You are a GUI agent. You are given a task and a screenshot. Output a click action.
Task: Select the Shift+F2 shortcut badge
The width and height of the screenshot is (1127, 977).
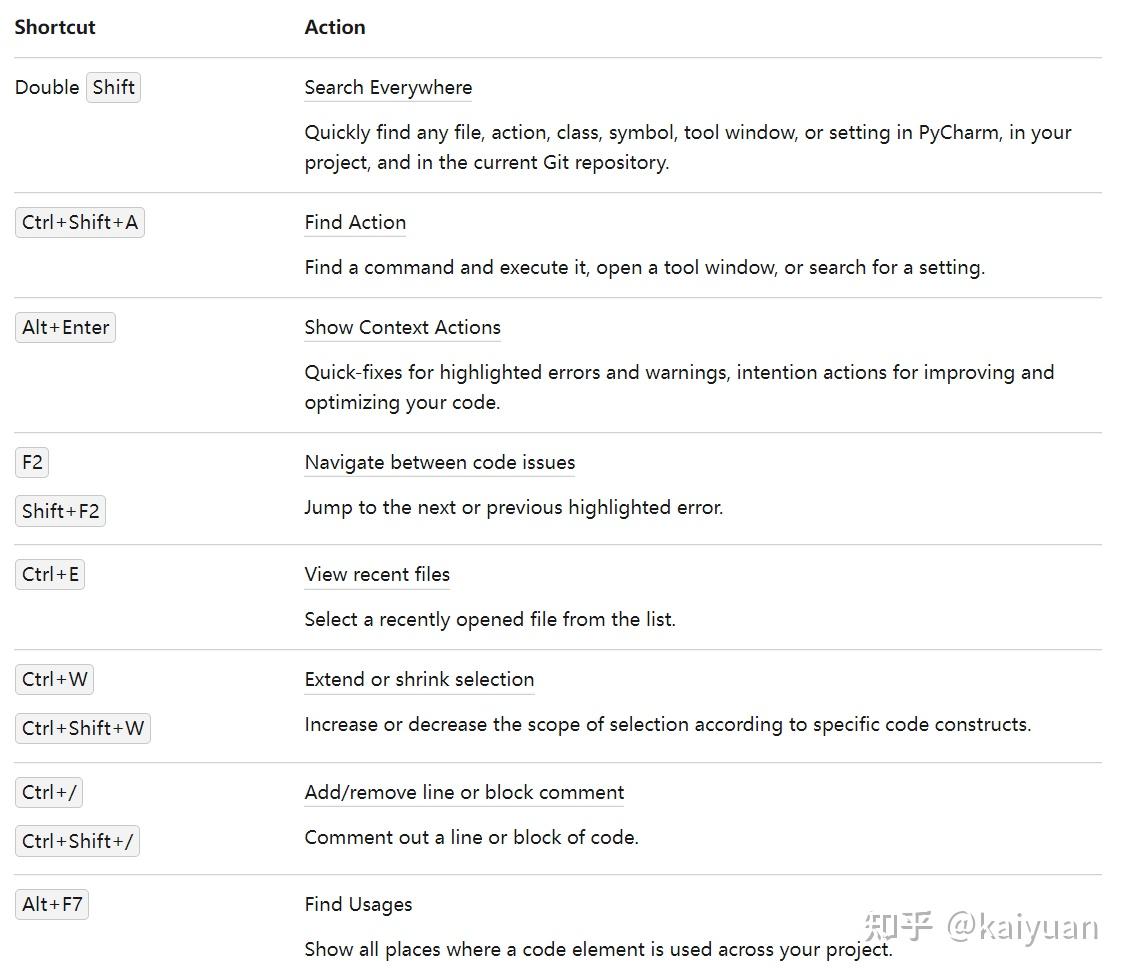(x=60, y=512)
